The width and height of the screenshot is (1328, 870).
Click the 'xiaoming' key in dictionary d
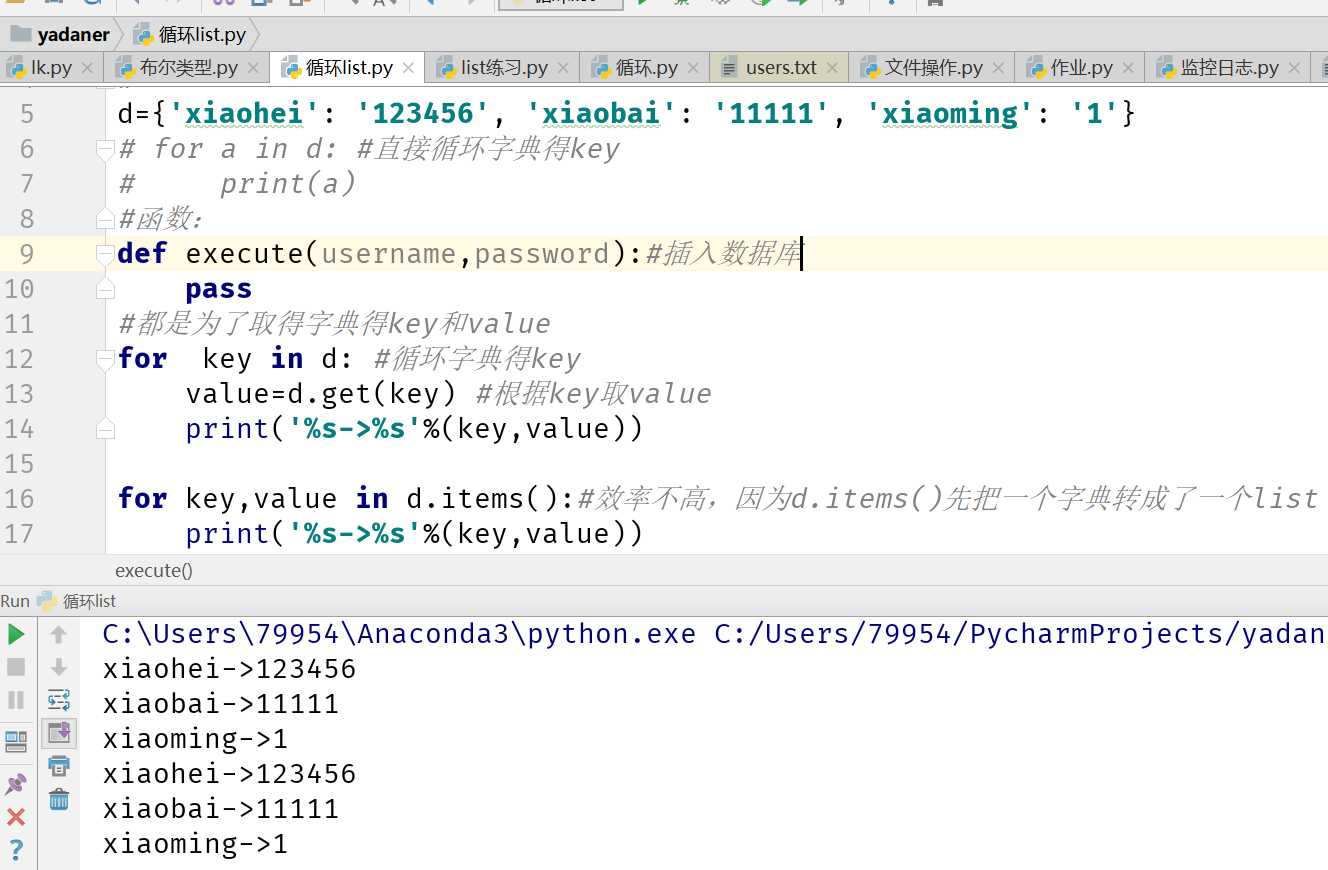tap(950, 114)
